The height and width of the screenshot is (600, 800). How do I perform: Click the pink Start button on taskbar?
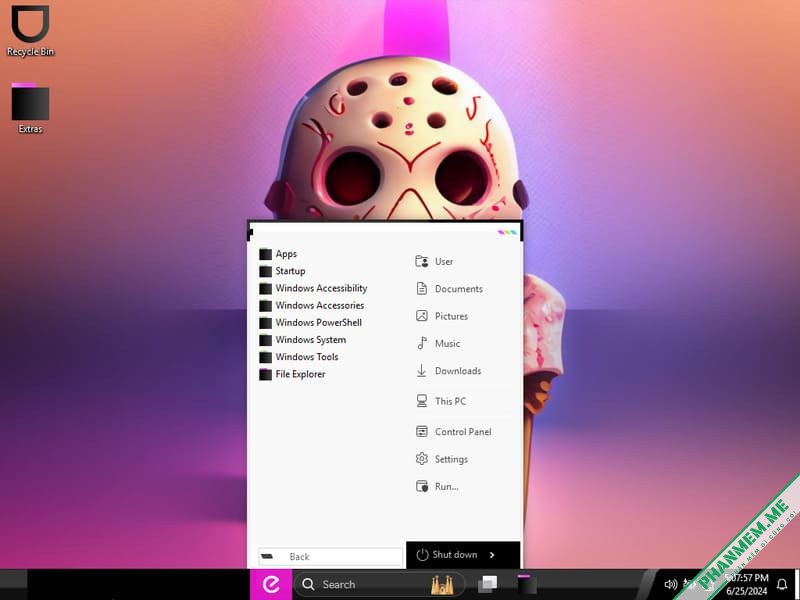[271, 584]
